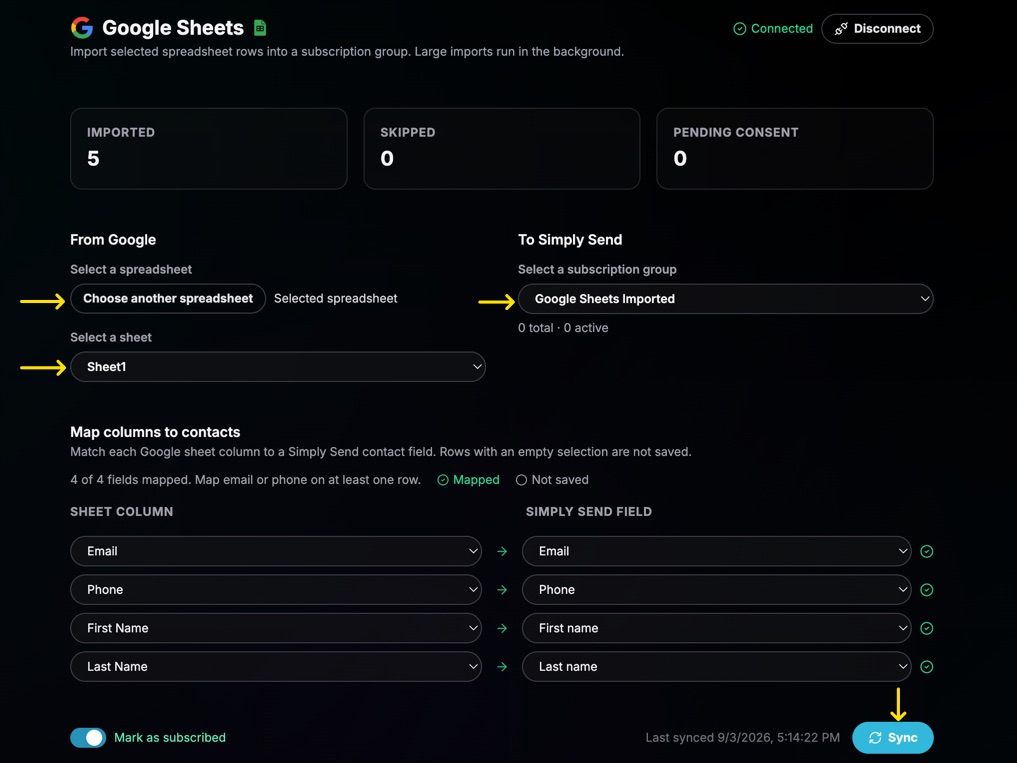Click the 'To Simply Send' heading
Image resolution: width=1017 pixels, height=763 pixels.
(x=570, y=239)
